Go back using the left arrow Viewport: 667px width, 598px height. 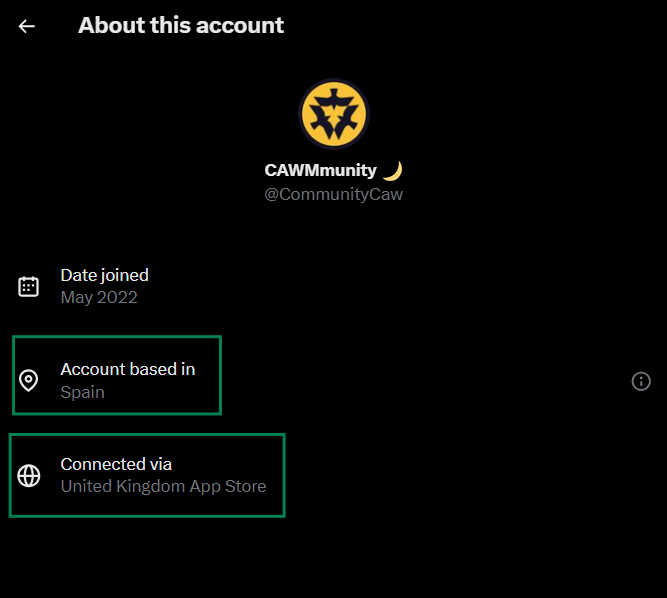pos(26,26)
